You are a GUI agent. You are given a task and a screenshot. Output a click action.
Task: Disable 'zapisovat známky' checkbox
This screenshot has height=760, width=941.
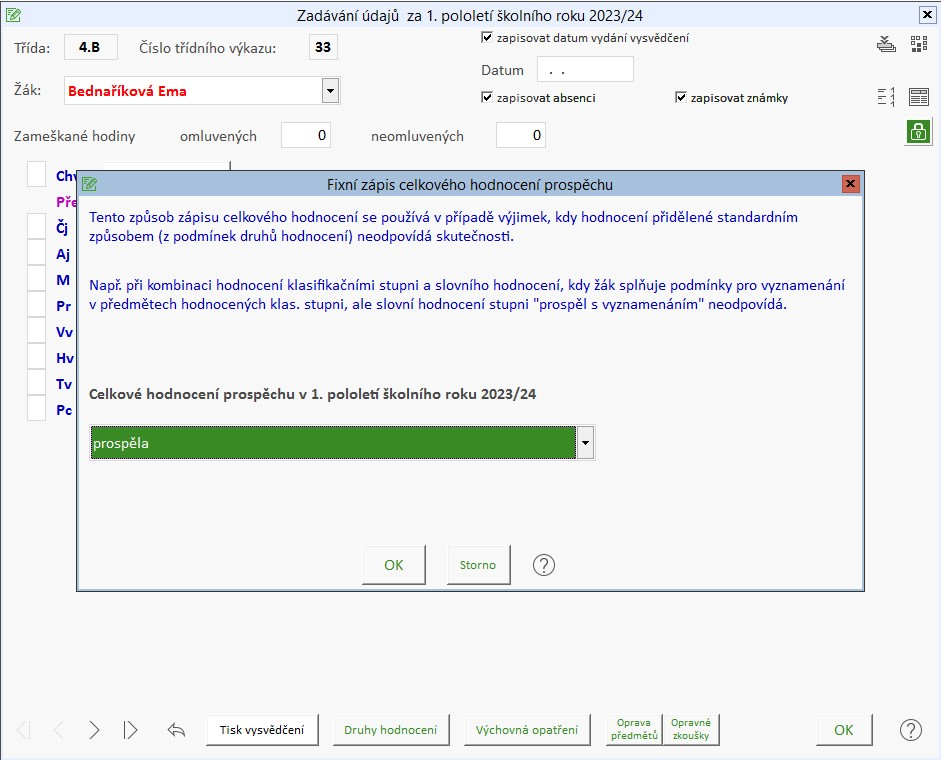[x=681, y=98]
